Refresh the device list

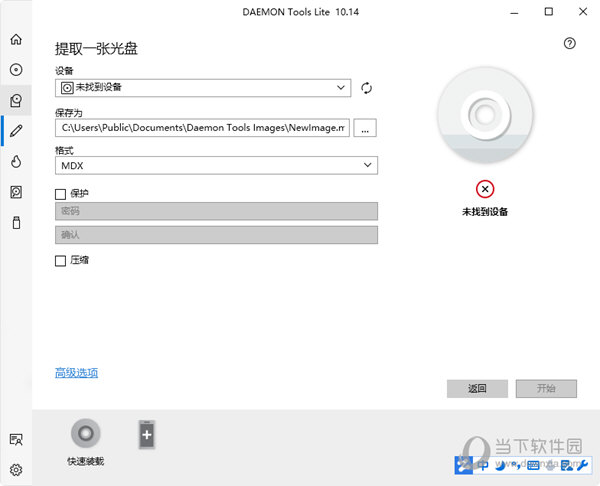point(366,88)
